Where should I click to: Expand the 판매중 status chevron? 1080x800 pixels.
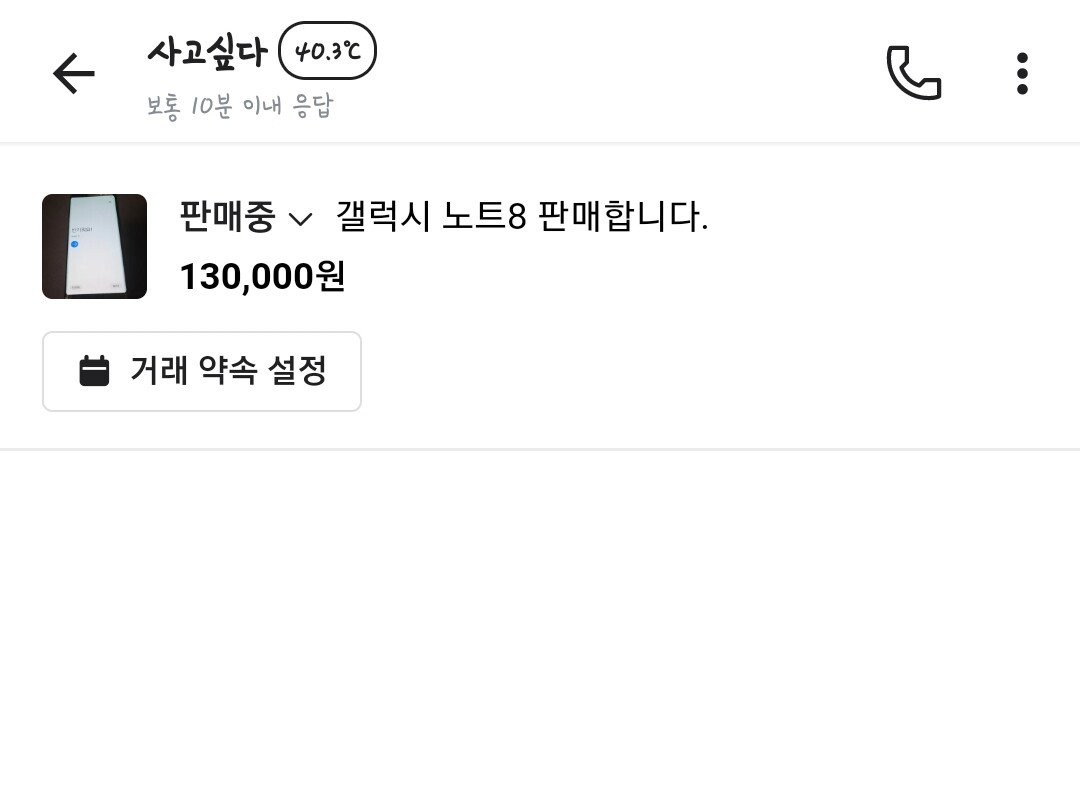point(300,219)
